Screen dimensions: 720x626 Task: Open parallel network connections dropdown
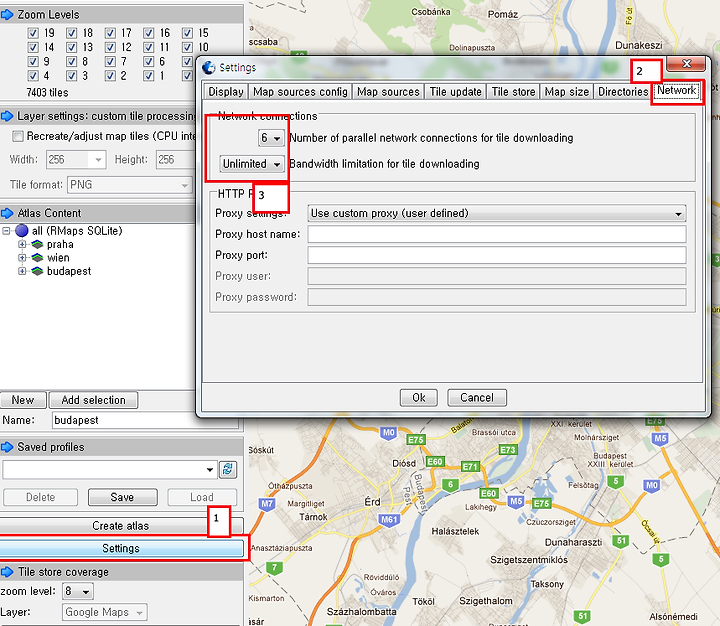click(x=271, y=138)
